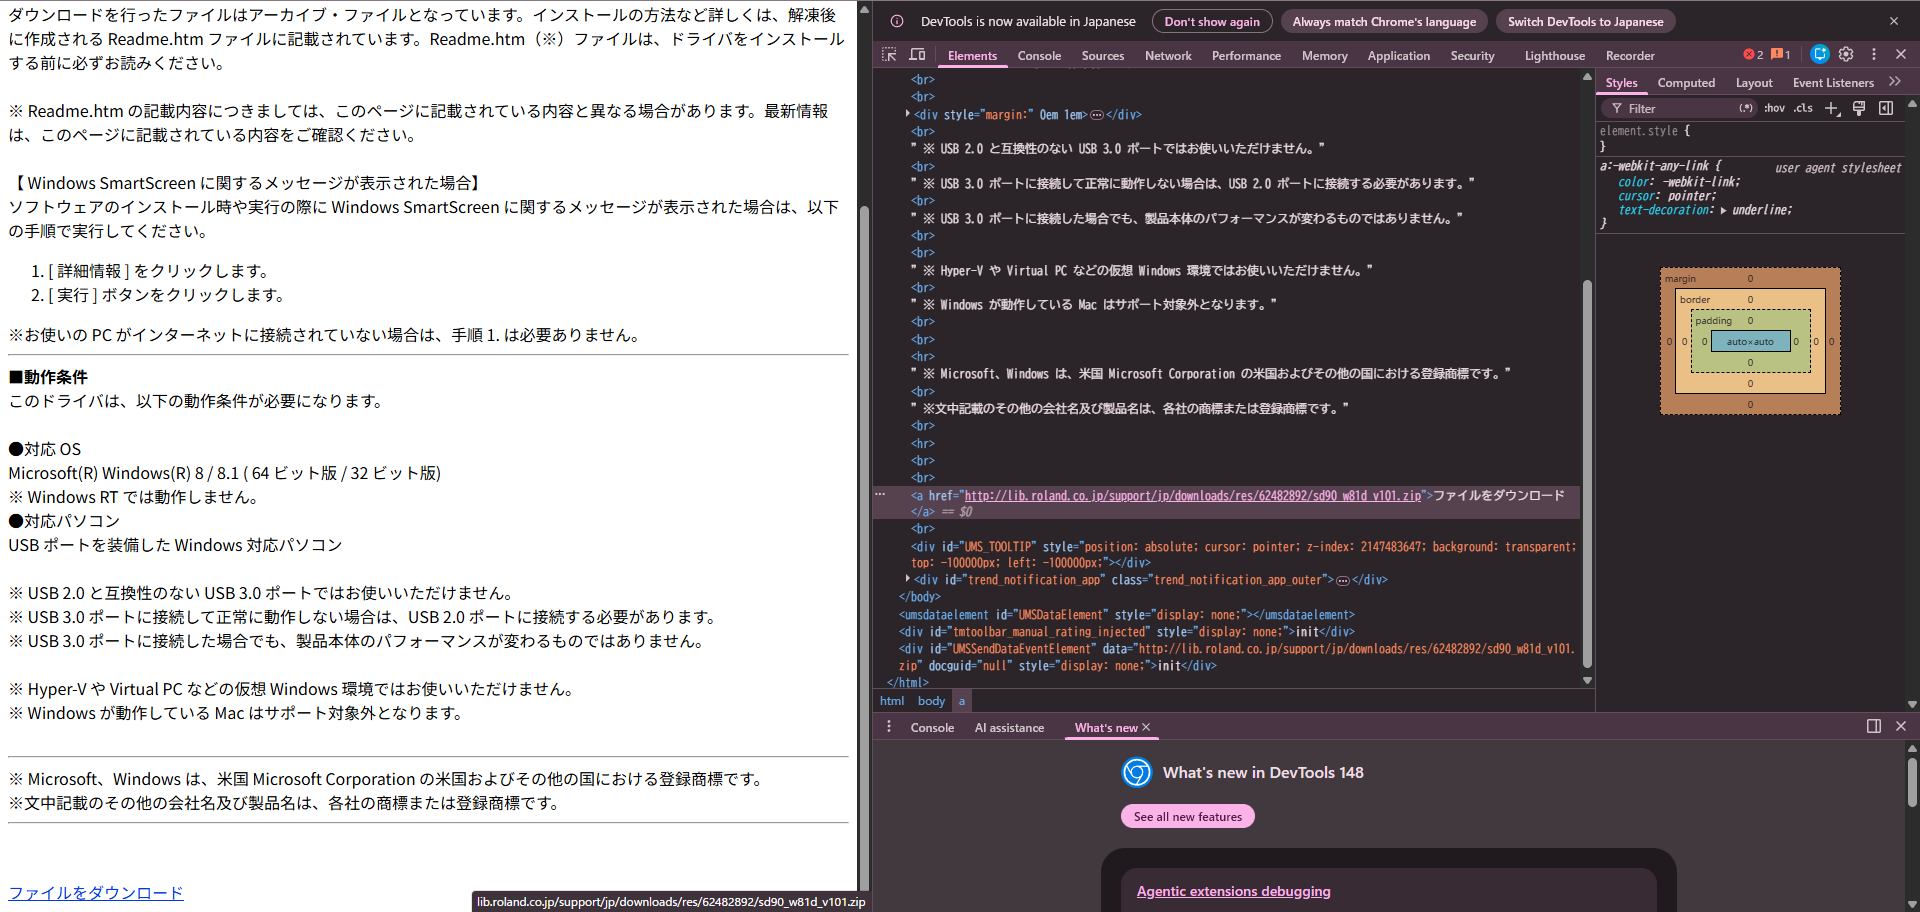Open the DevTools three-dot customize menu
Viewport: 1920px width, 912px height.
(x=1874, y=54)
